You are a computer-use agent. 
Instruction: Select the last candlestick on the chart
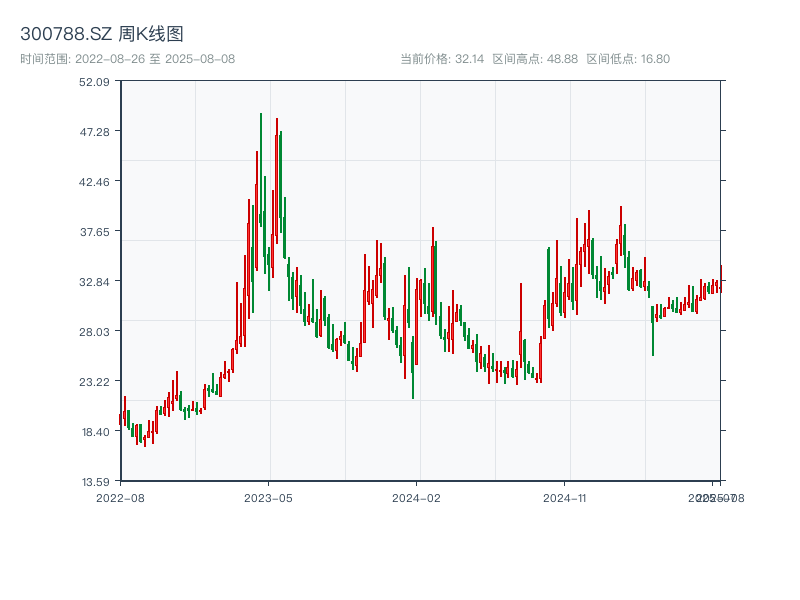[x=721, y=280]
